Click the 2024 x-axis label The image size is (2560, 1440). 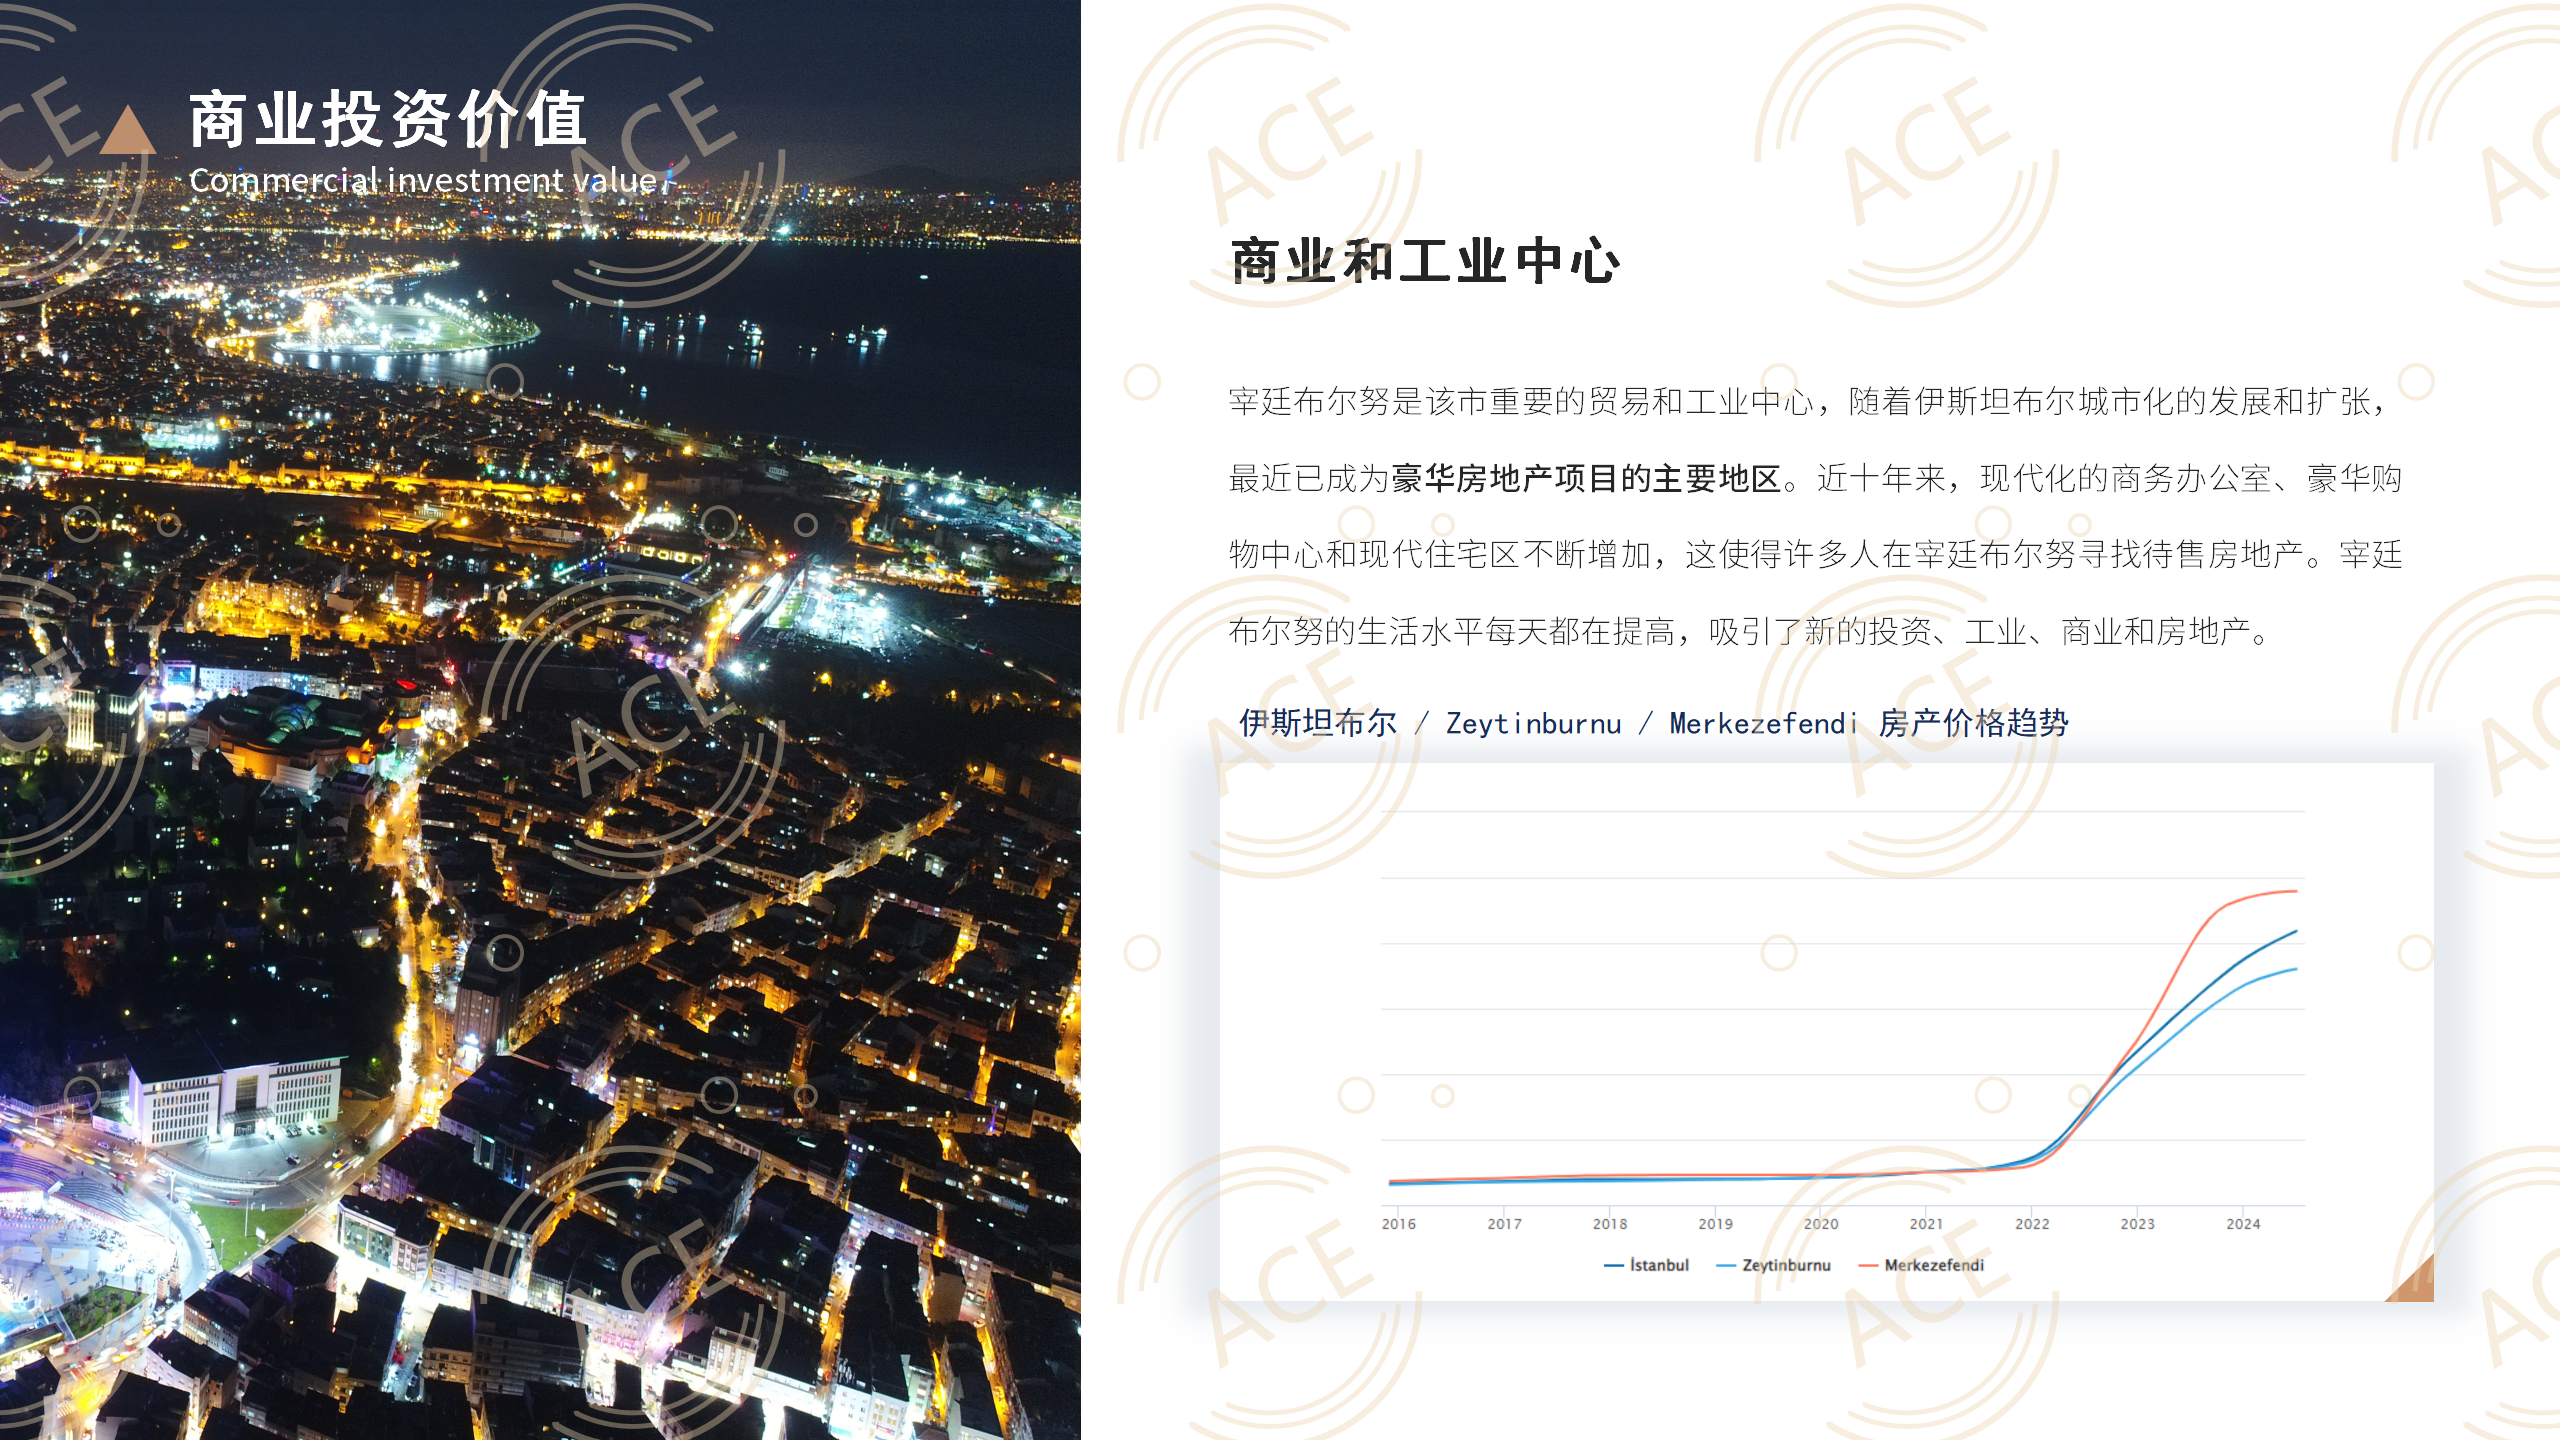point(2242,1224)
